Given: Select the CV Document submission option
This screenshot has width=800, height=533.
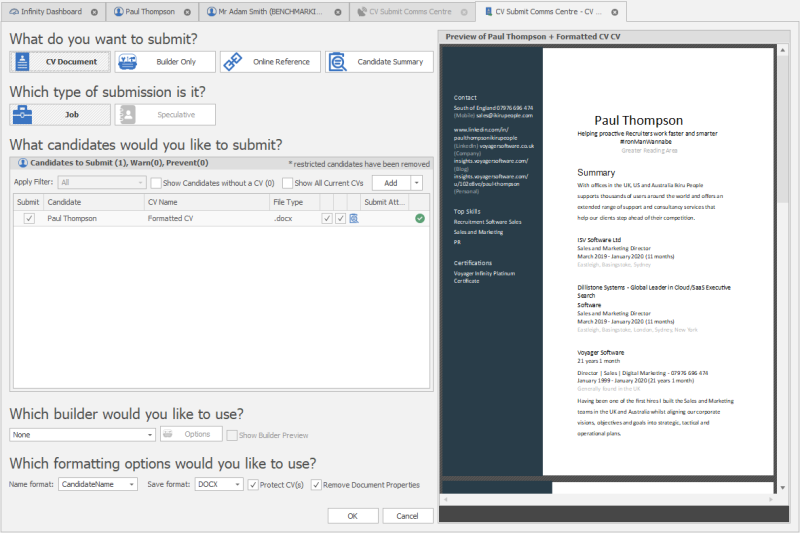Looking at the screenshot, I should 60,62.
